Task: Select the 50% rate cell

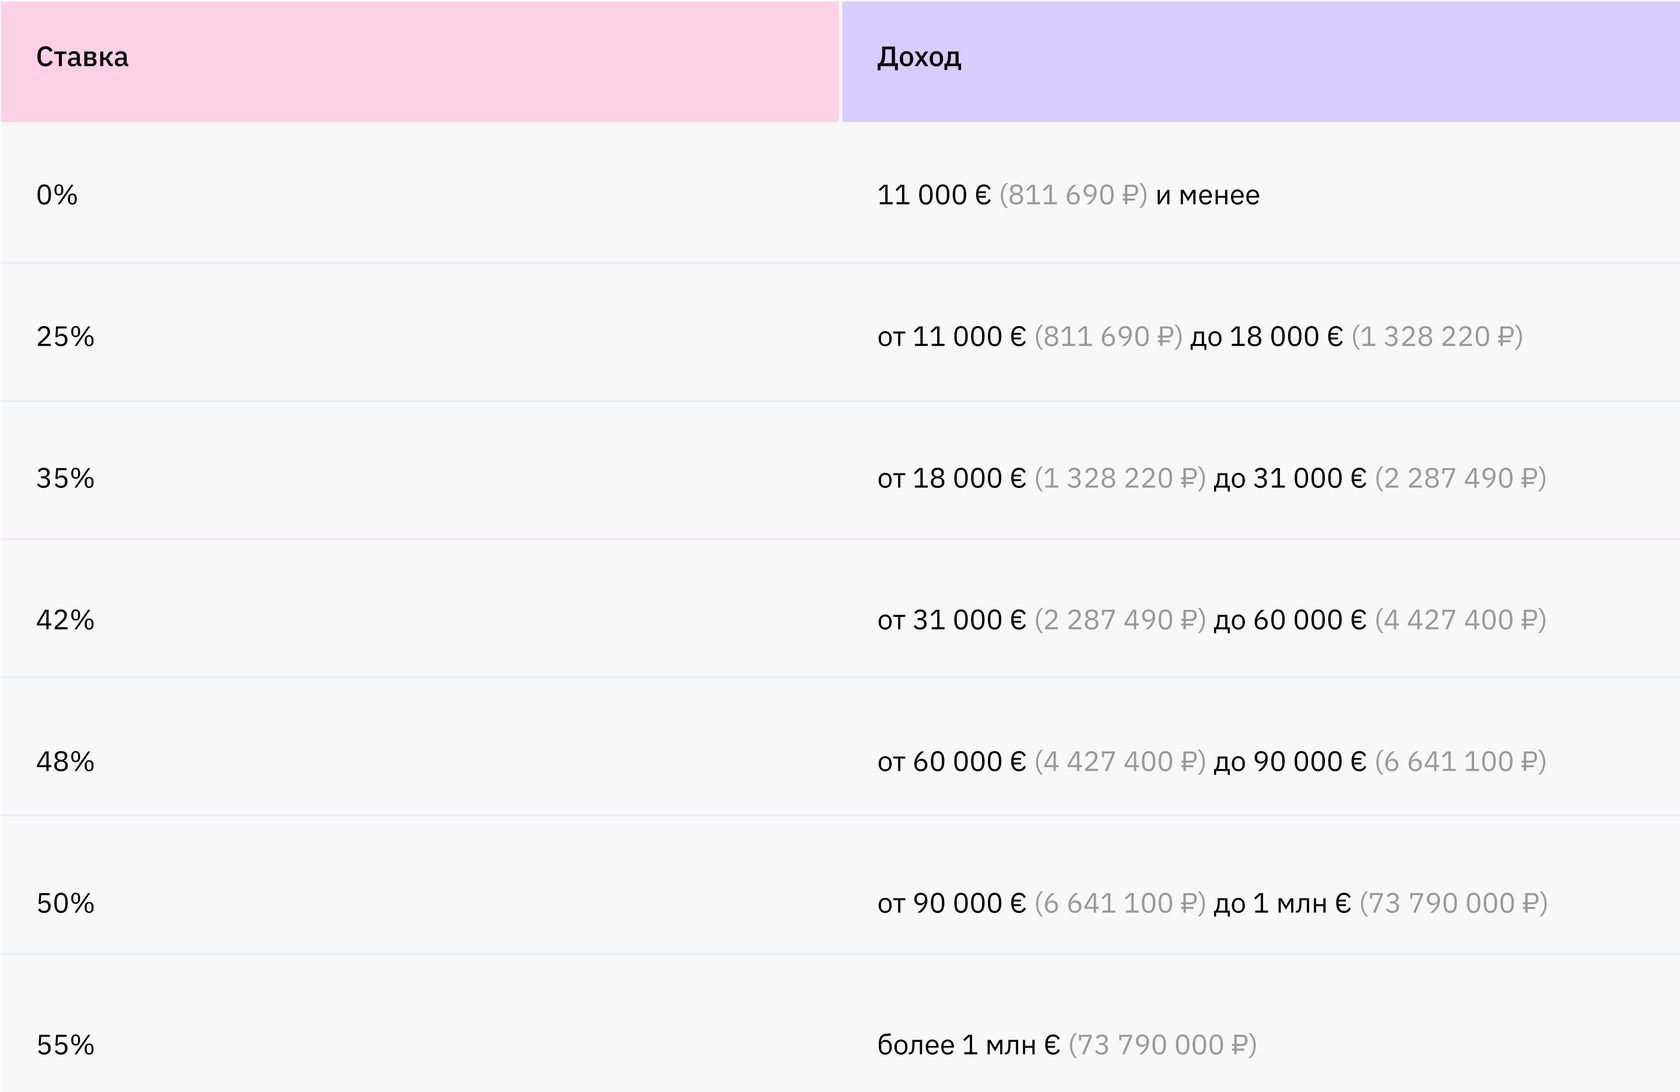Action: (65, 904)
